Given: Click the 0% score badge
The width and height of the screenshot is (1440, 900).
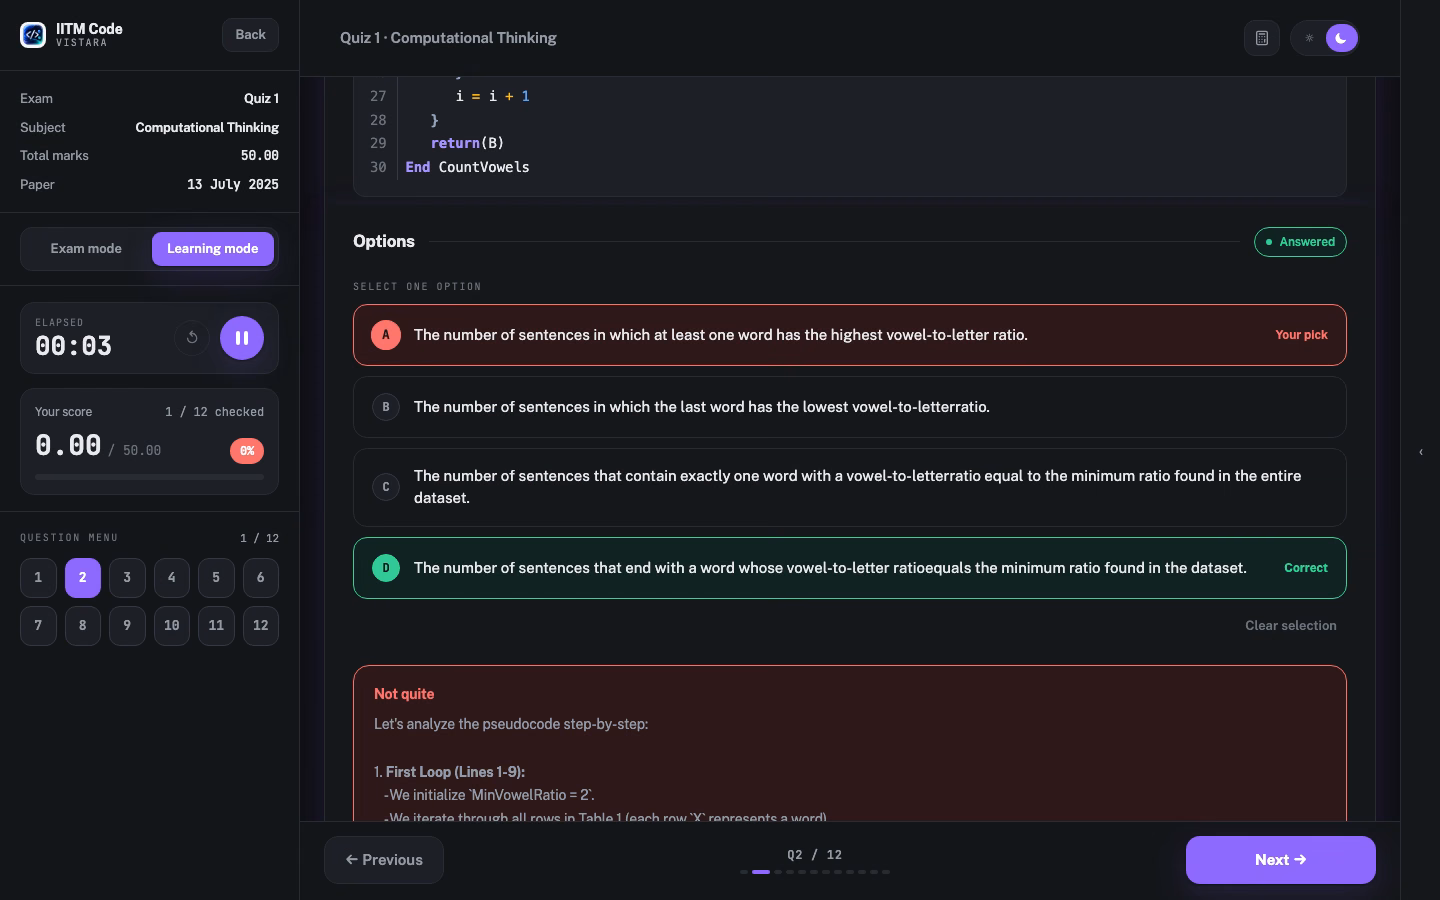Looking at the screenshot, I should (x=247, y=451).
